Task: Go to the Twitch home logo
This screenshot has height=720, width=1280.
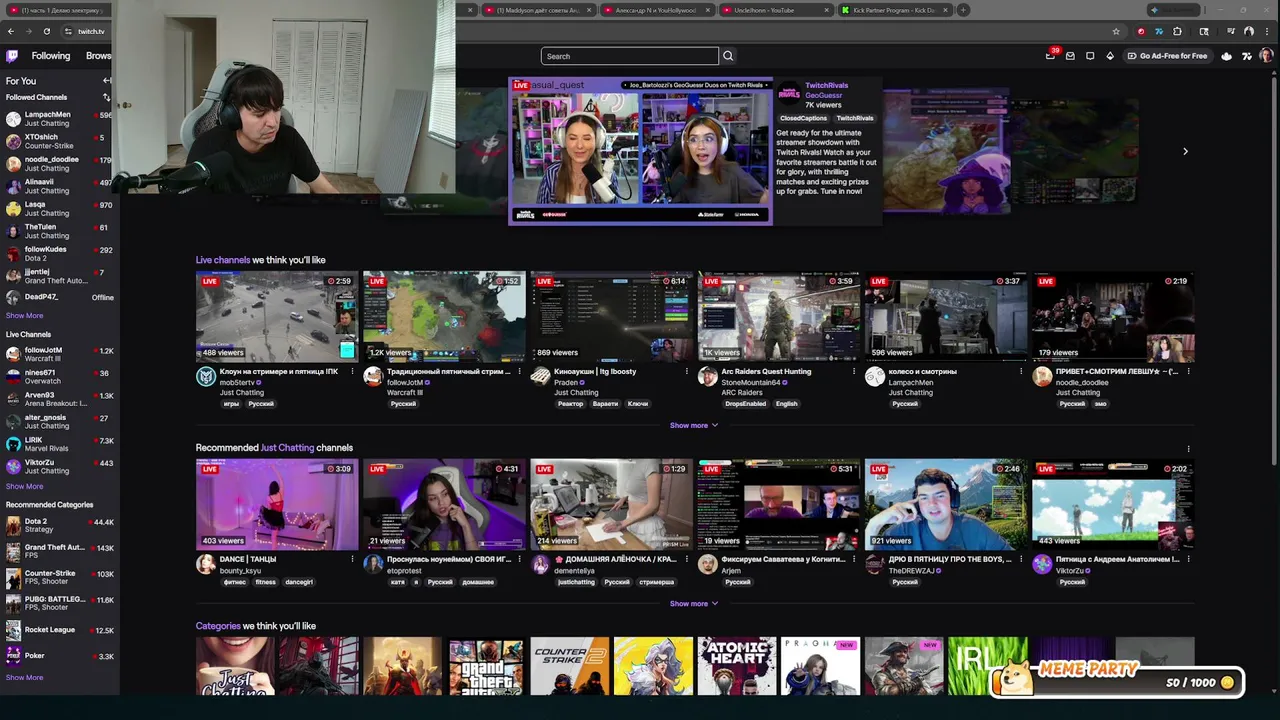Action: (x=12, y=56)
